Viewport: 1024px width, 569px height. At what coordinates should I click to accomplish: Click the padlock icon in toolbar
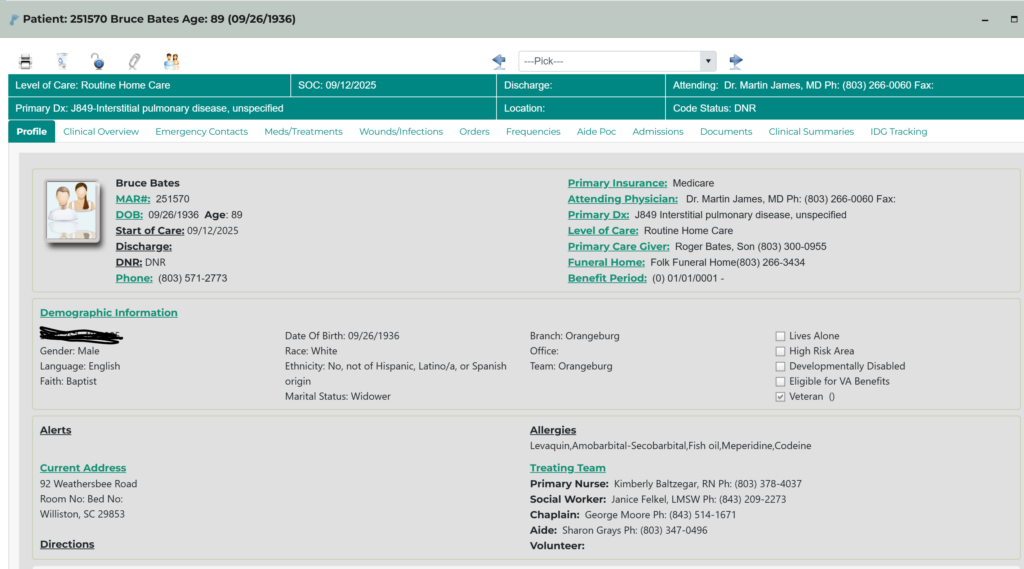(98, 61)
